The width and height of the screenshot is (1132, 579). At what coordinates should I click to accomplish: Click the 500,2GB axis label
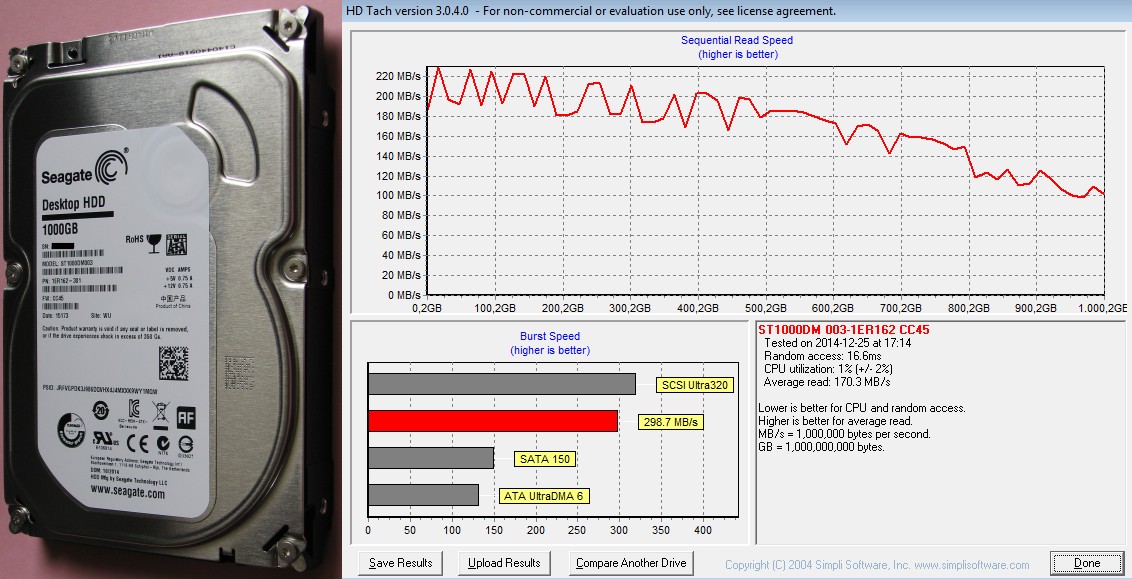click(x=766, y=308)
